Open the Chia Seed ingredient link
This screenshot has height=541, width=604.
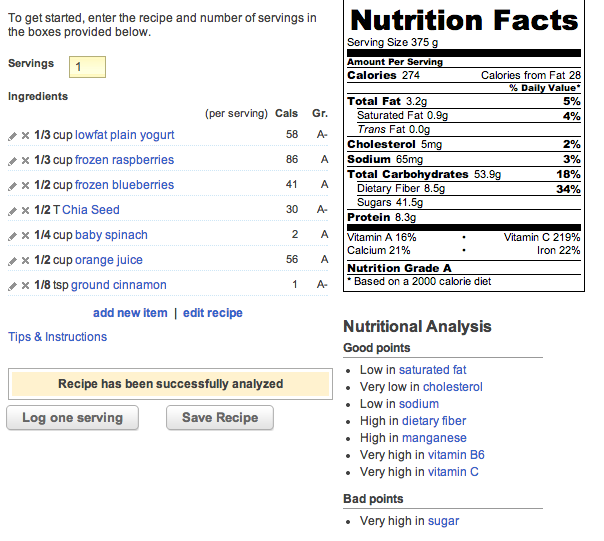click(x=97, y=210)
